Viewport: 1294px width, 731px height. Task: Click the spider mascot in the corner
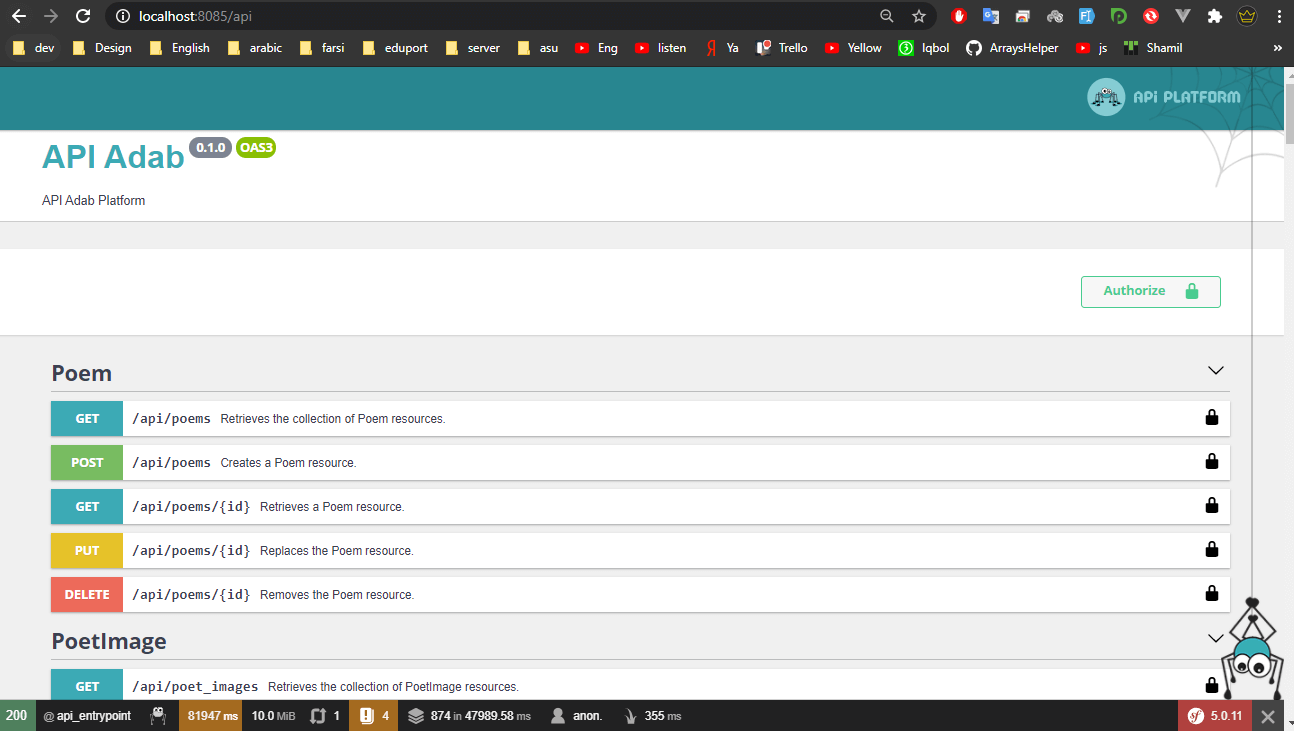pos(1252,650)
